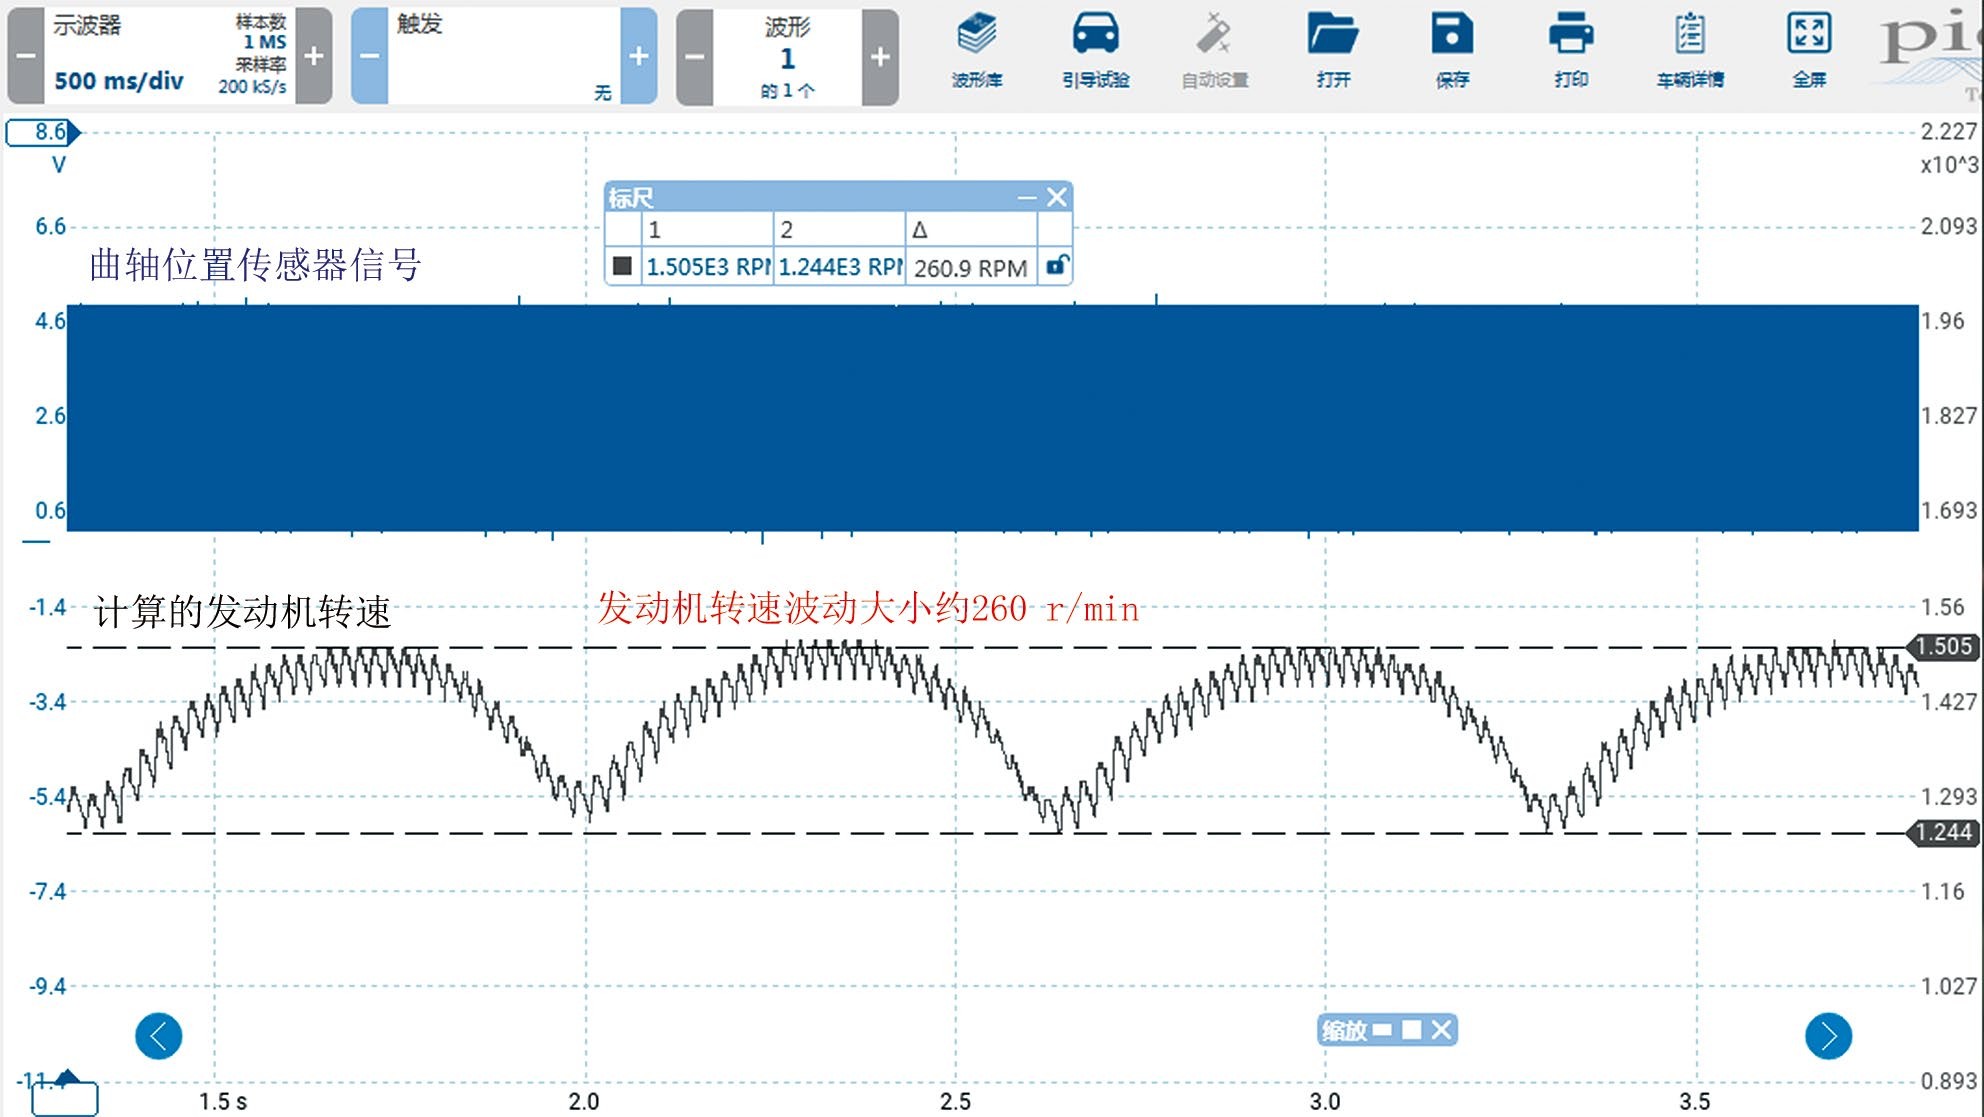Collapse the 标尺 ruler panel with the minus
The width and height of the screenshot is (1984, 1117).
[1025, 197]
